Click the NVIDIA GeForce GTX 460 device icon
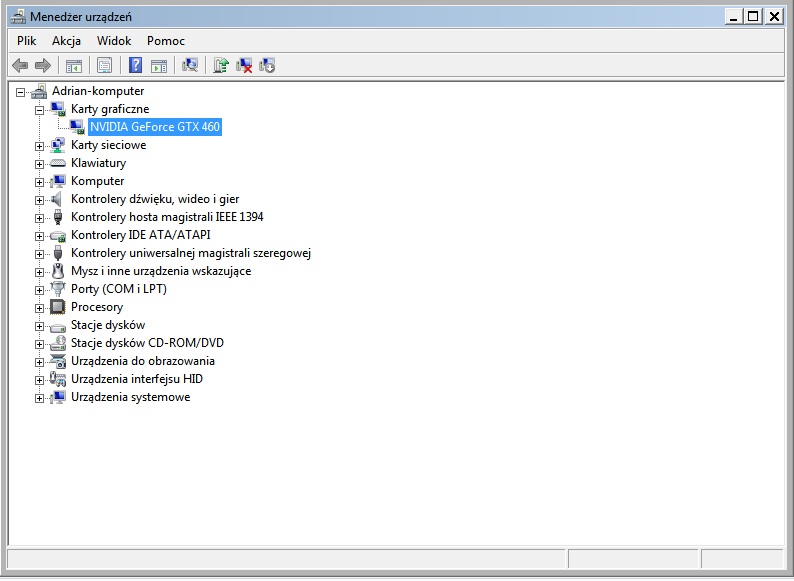The image size is (794, 581). [77, 127]
